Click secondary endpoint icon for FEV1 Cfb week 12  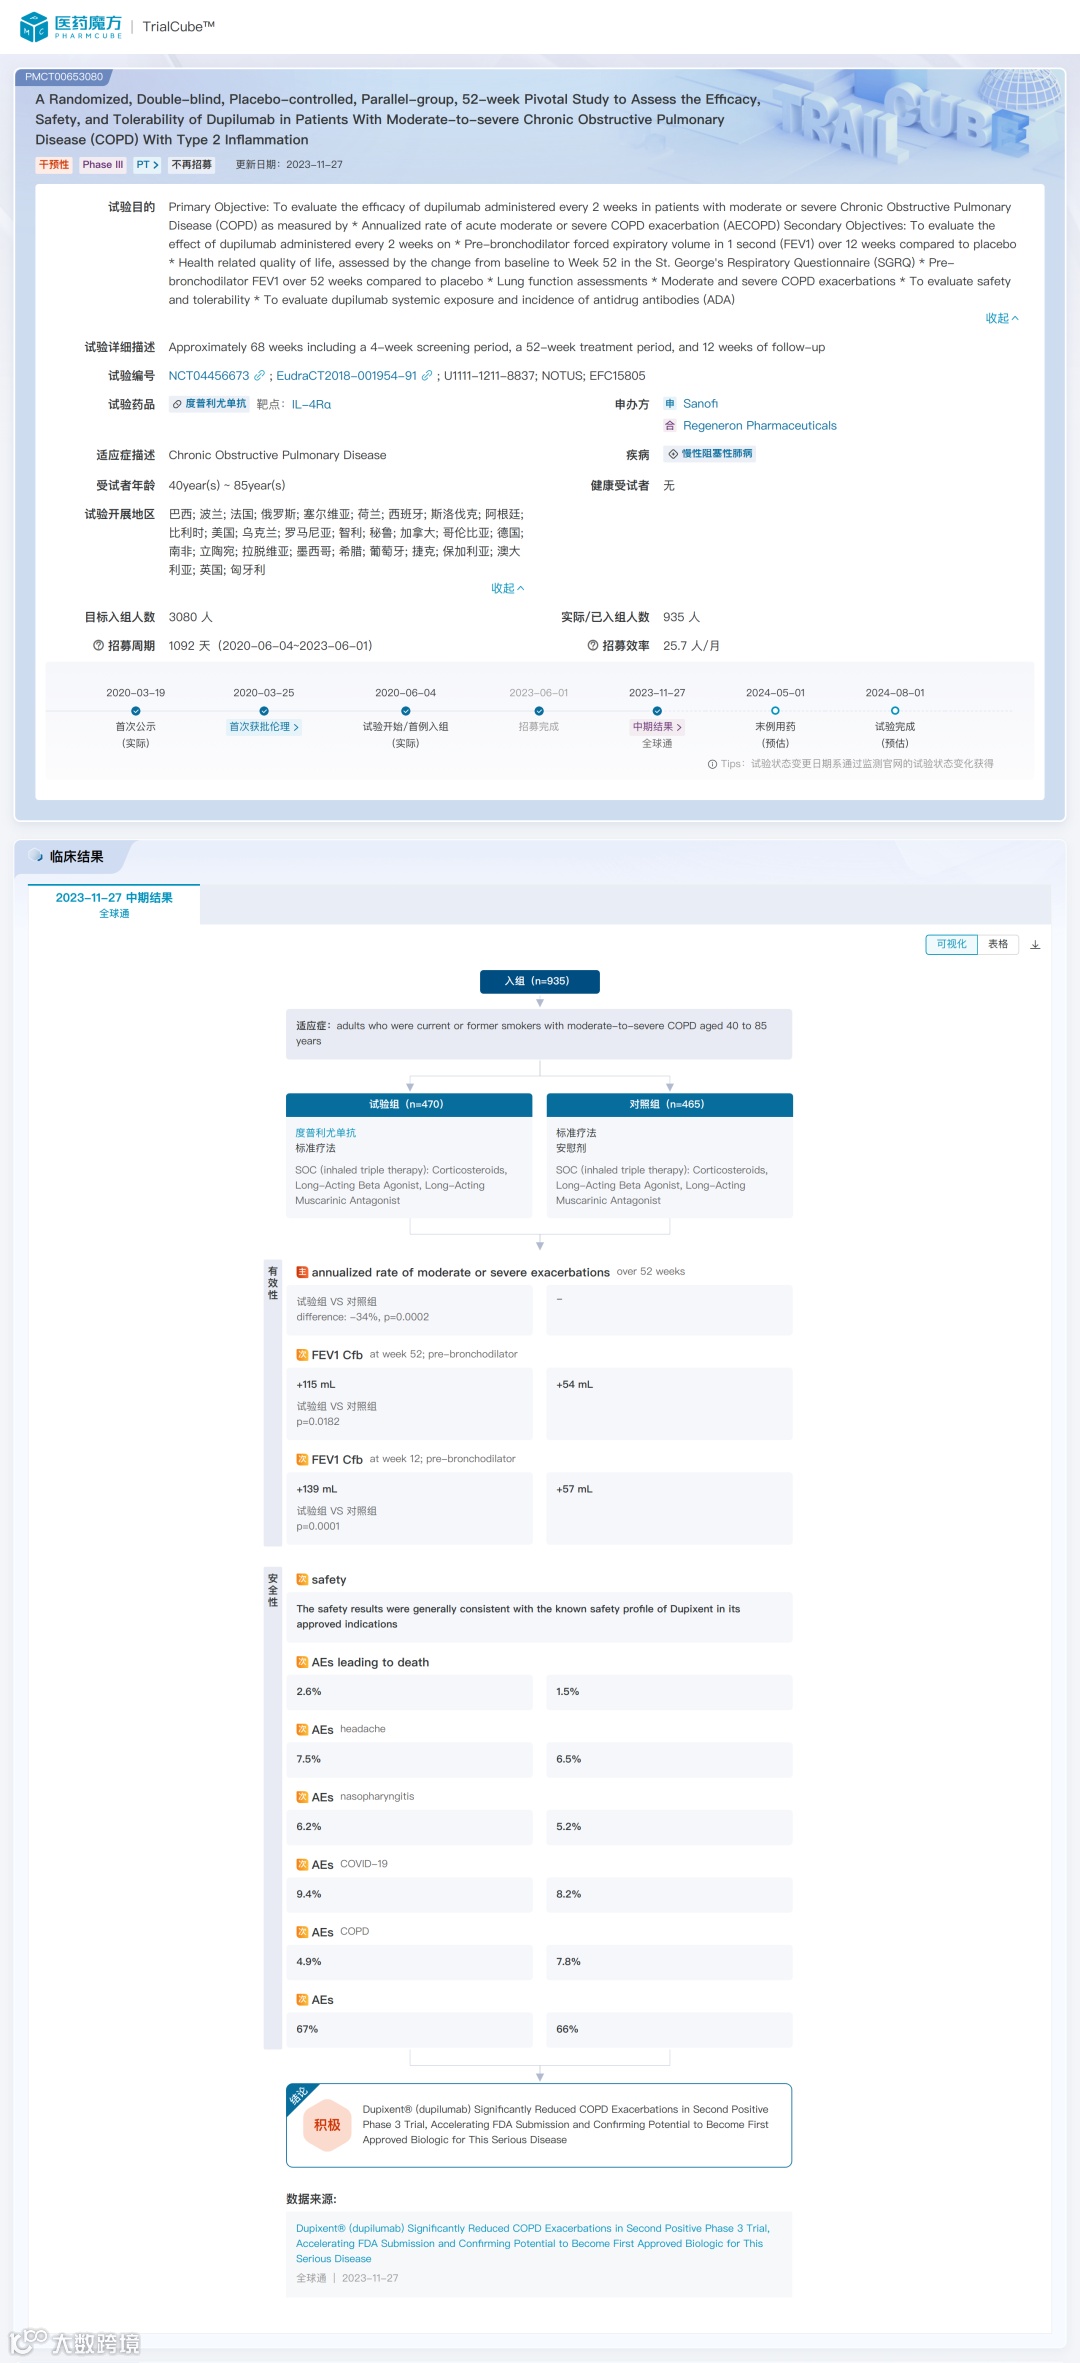click(302, 1460)
